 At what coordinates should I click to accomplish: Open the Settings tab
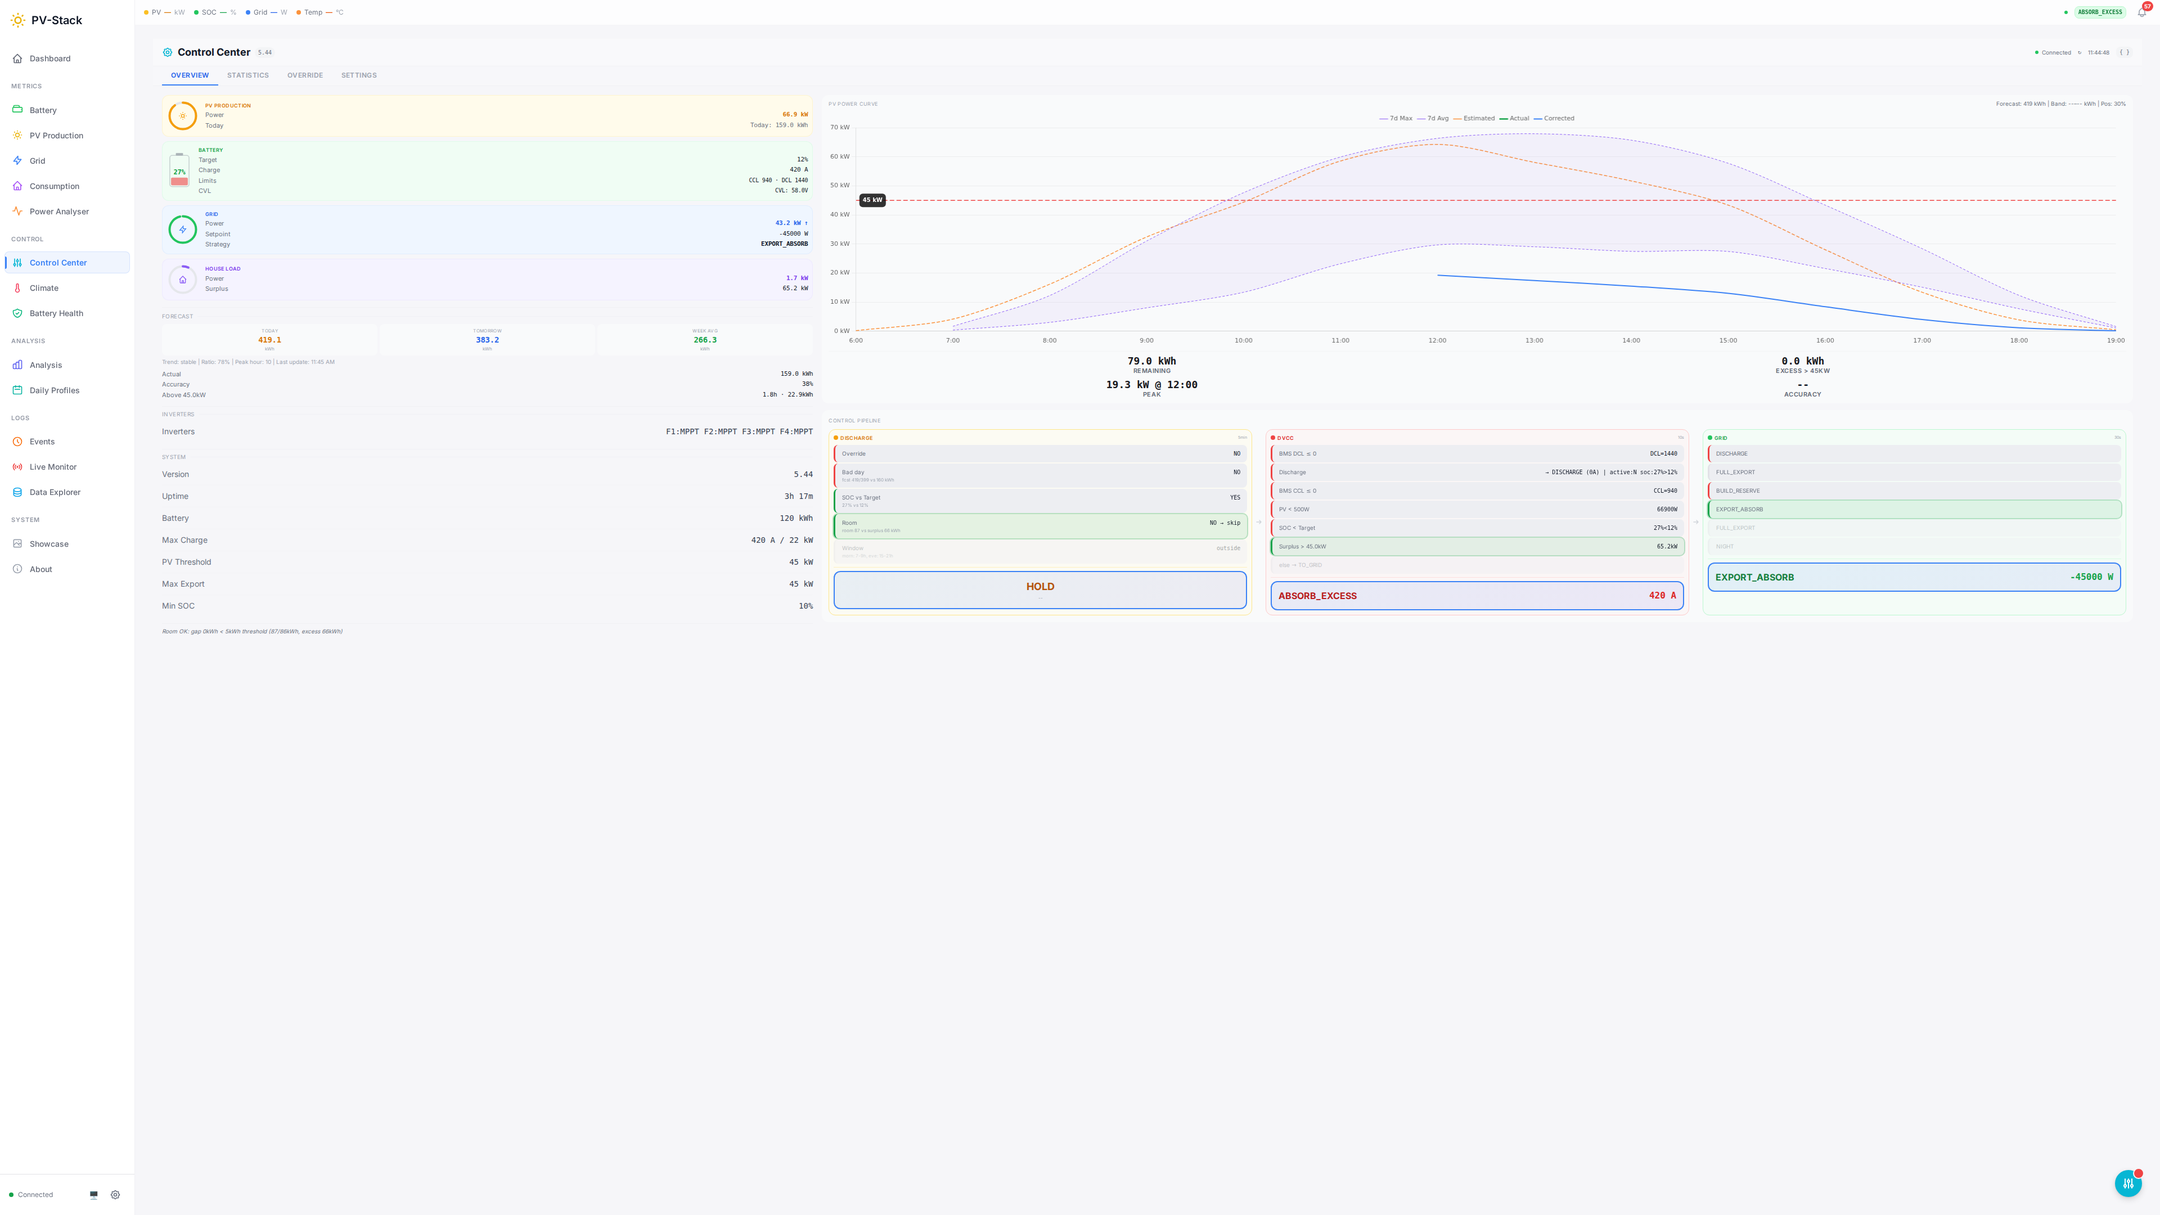point(358,76)
